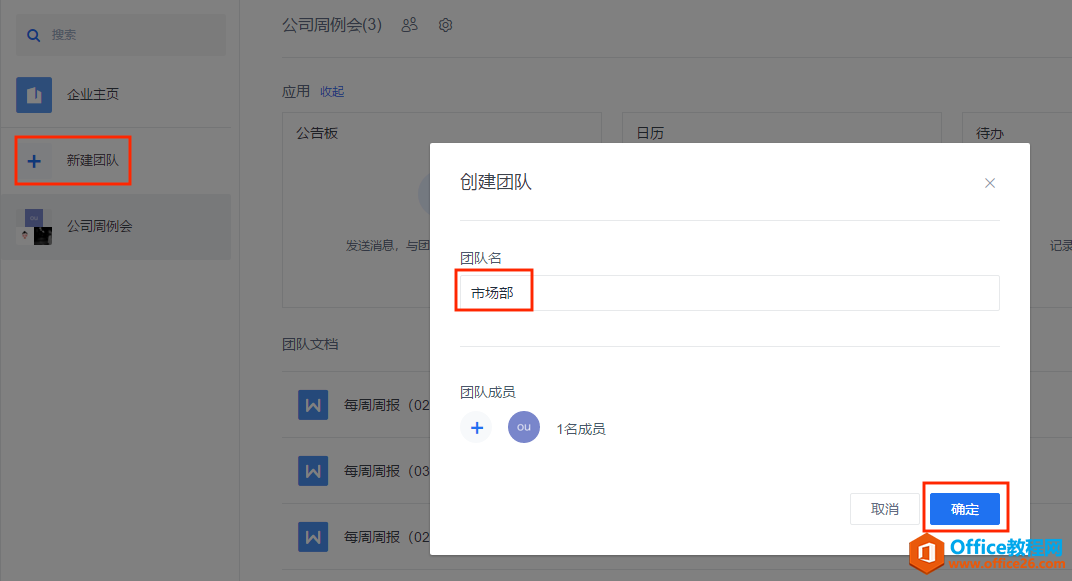Click the plus icon to add 团队成员
This screenshot has width=1072, height=581.
(476, 427)
